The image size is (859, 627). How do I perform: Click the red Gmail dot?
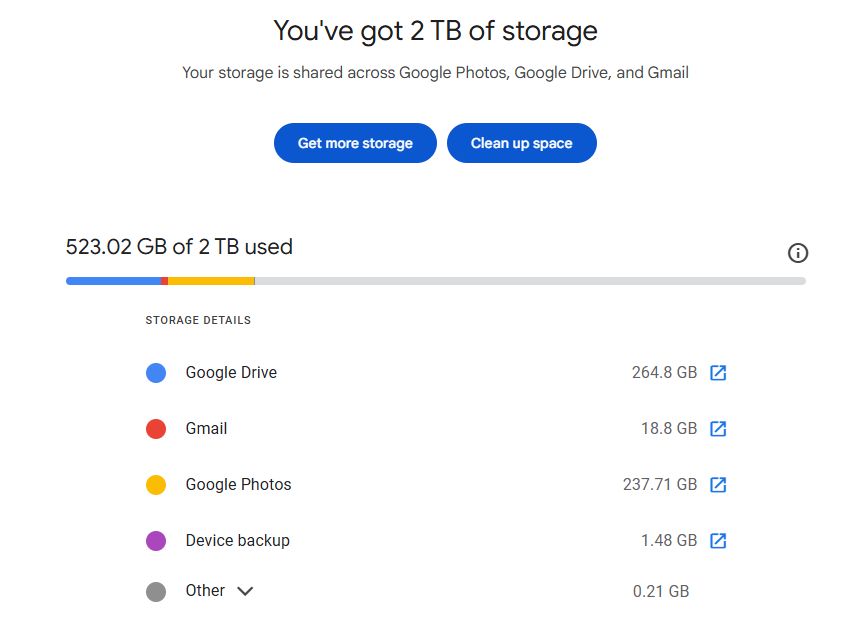[156, 429]
